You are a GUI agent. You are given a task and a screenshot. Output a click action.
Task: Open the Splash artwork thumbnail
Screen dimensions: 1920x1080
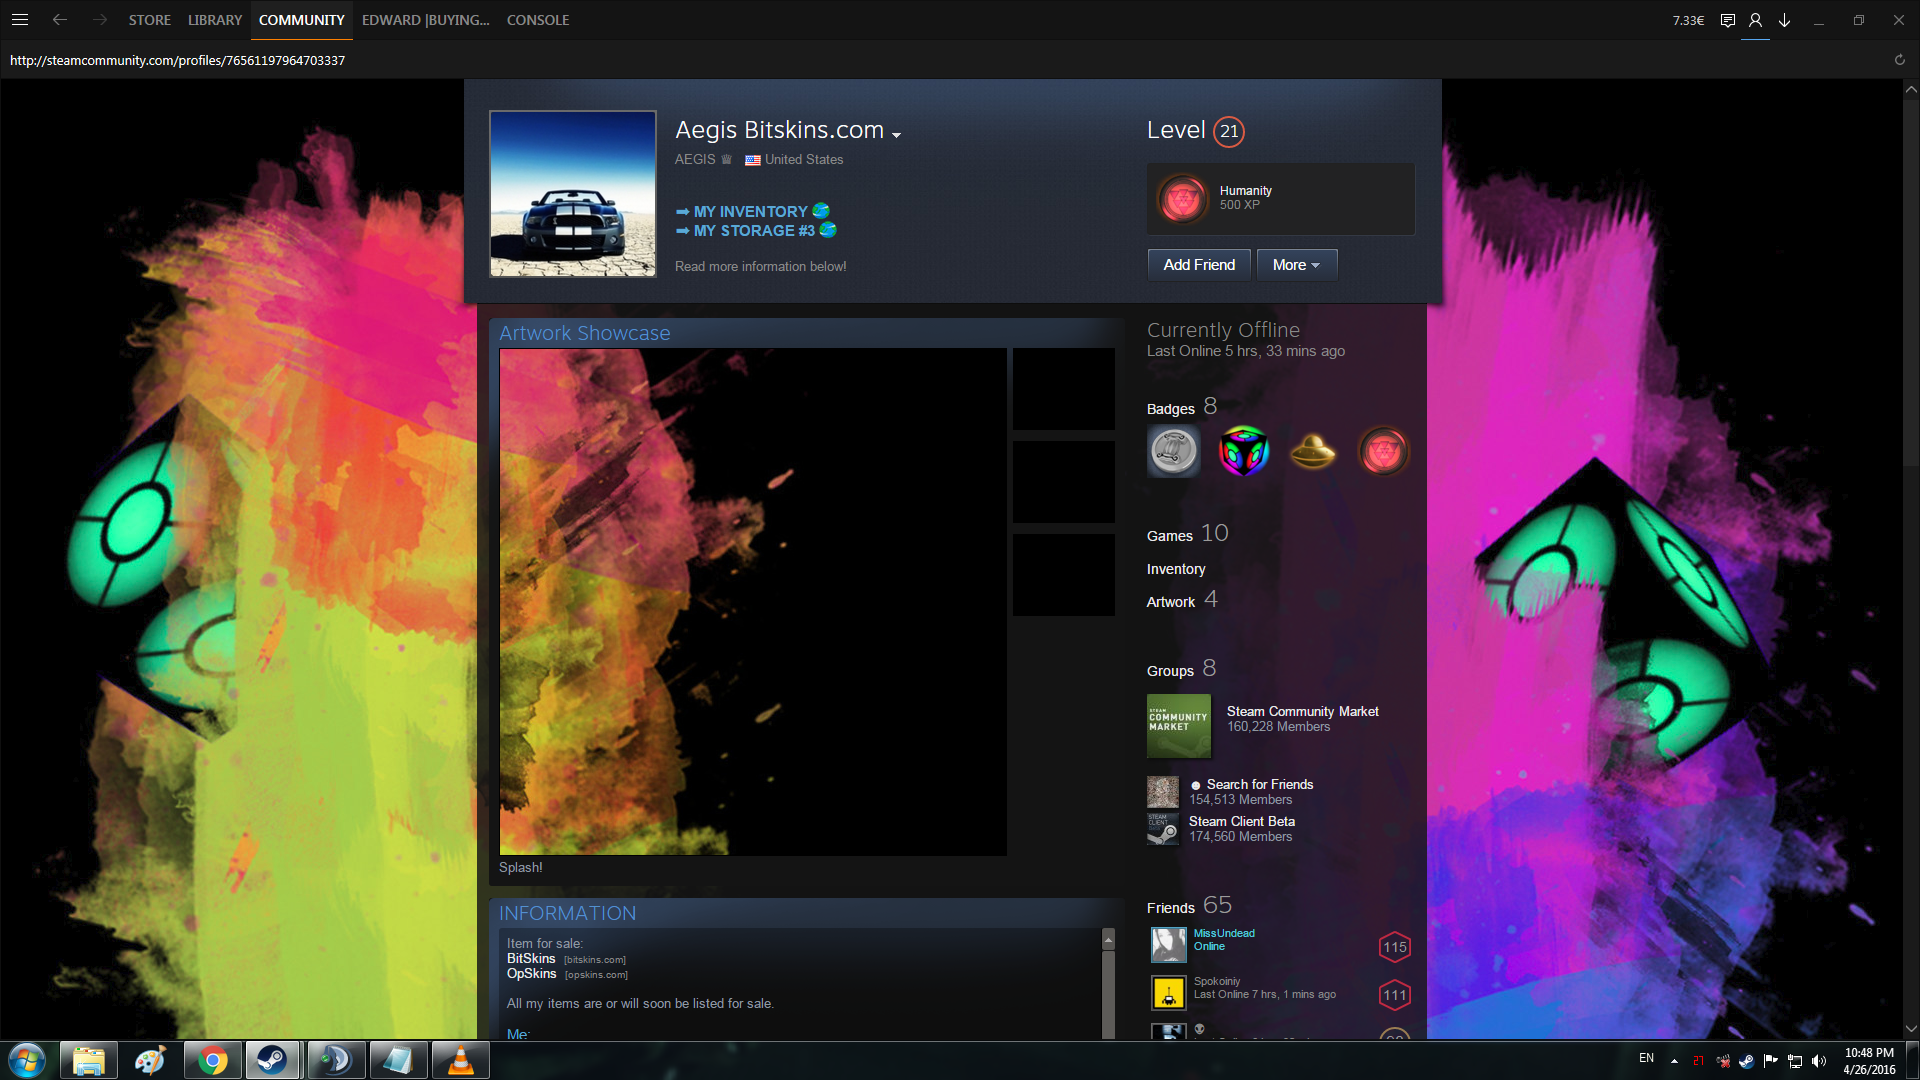753,601
